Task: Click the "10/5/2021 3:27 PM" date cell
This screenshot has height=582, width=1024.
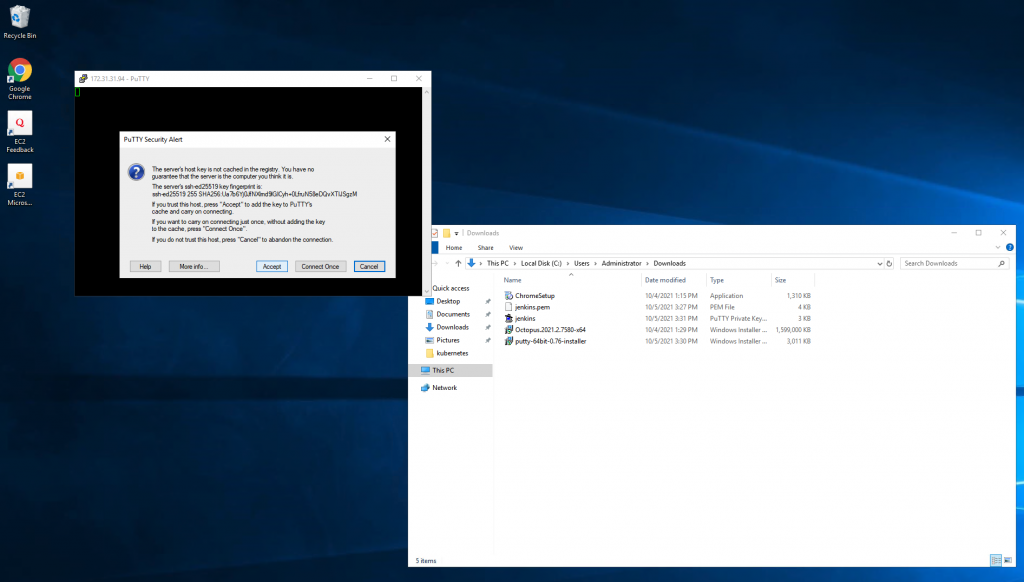Action: (671, 307)
